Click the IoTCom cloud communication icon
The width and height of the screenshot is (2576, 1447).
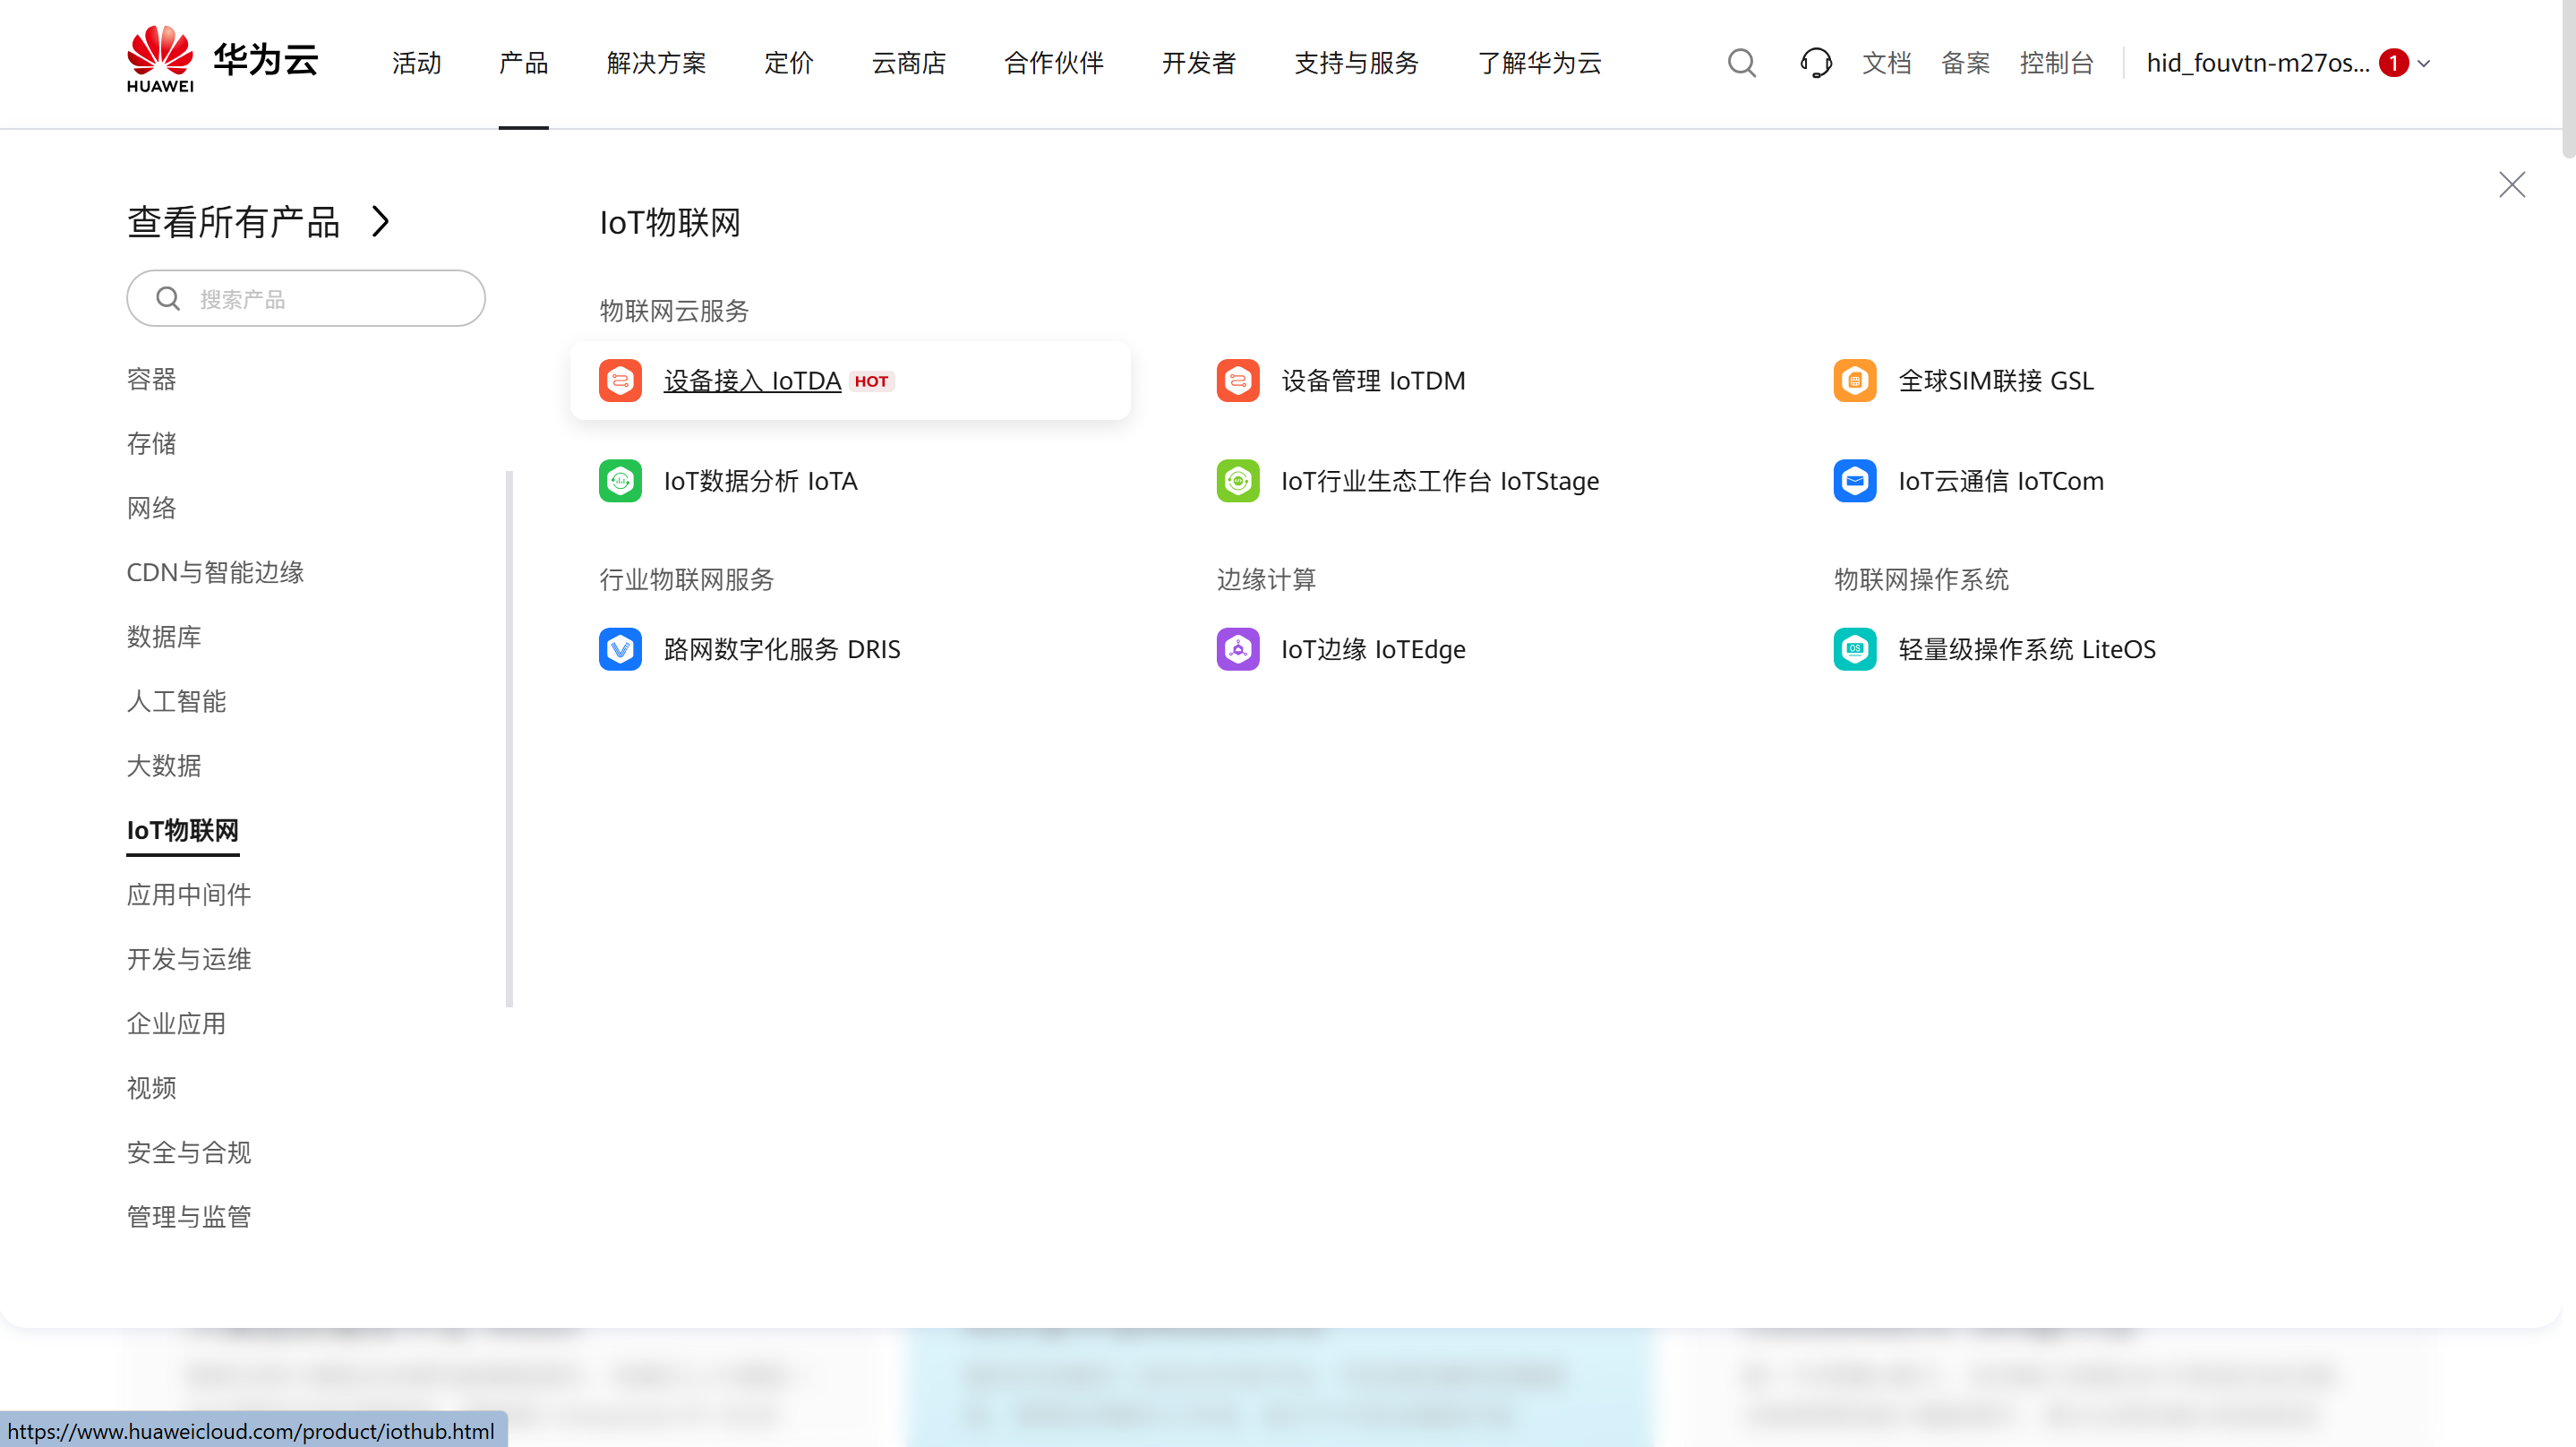(1854, 481)
